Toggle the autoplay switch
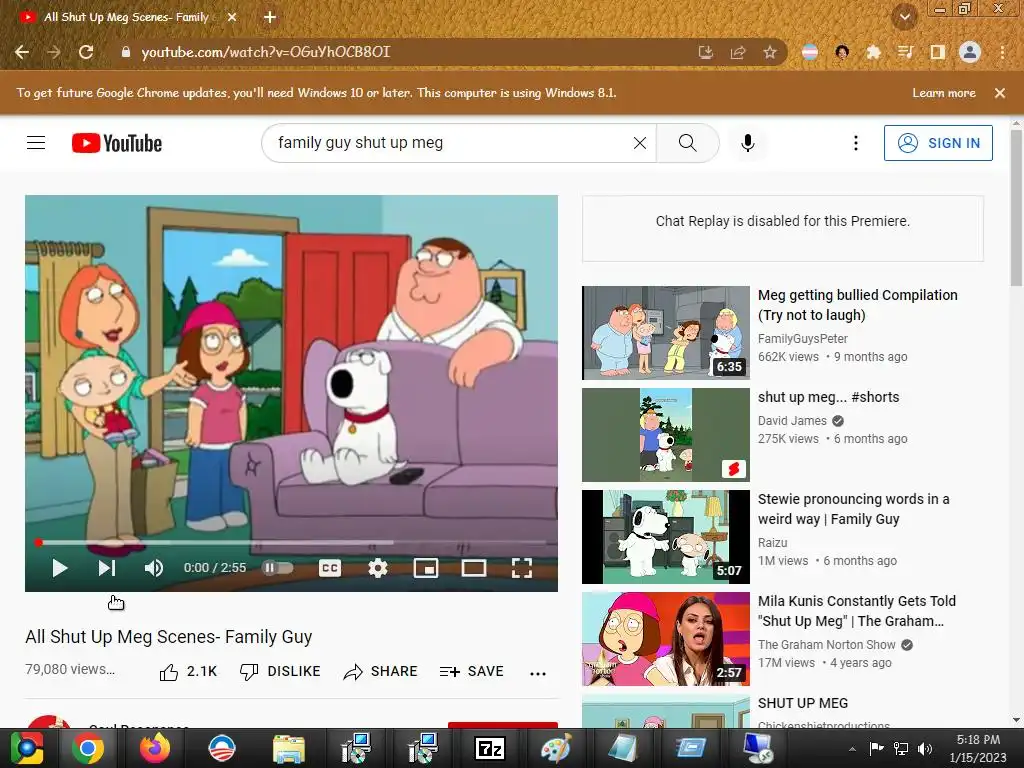The image size is (1024, 768). click(278, 568)
